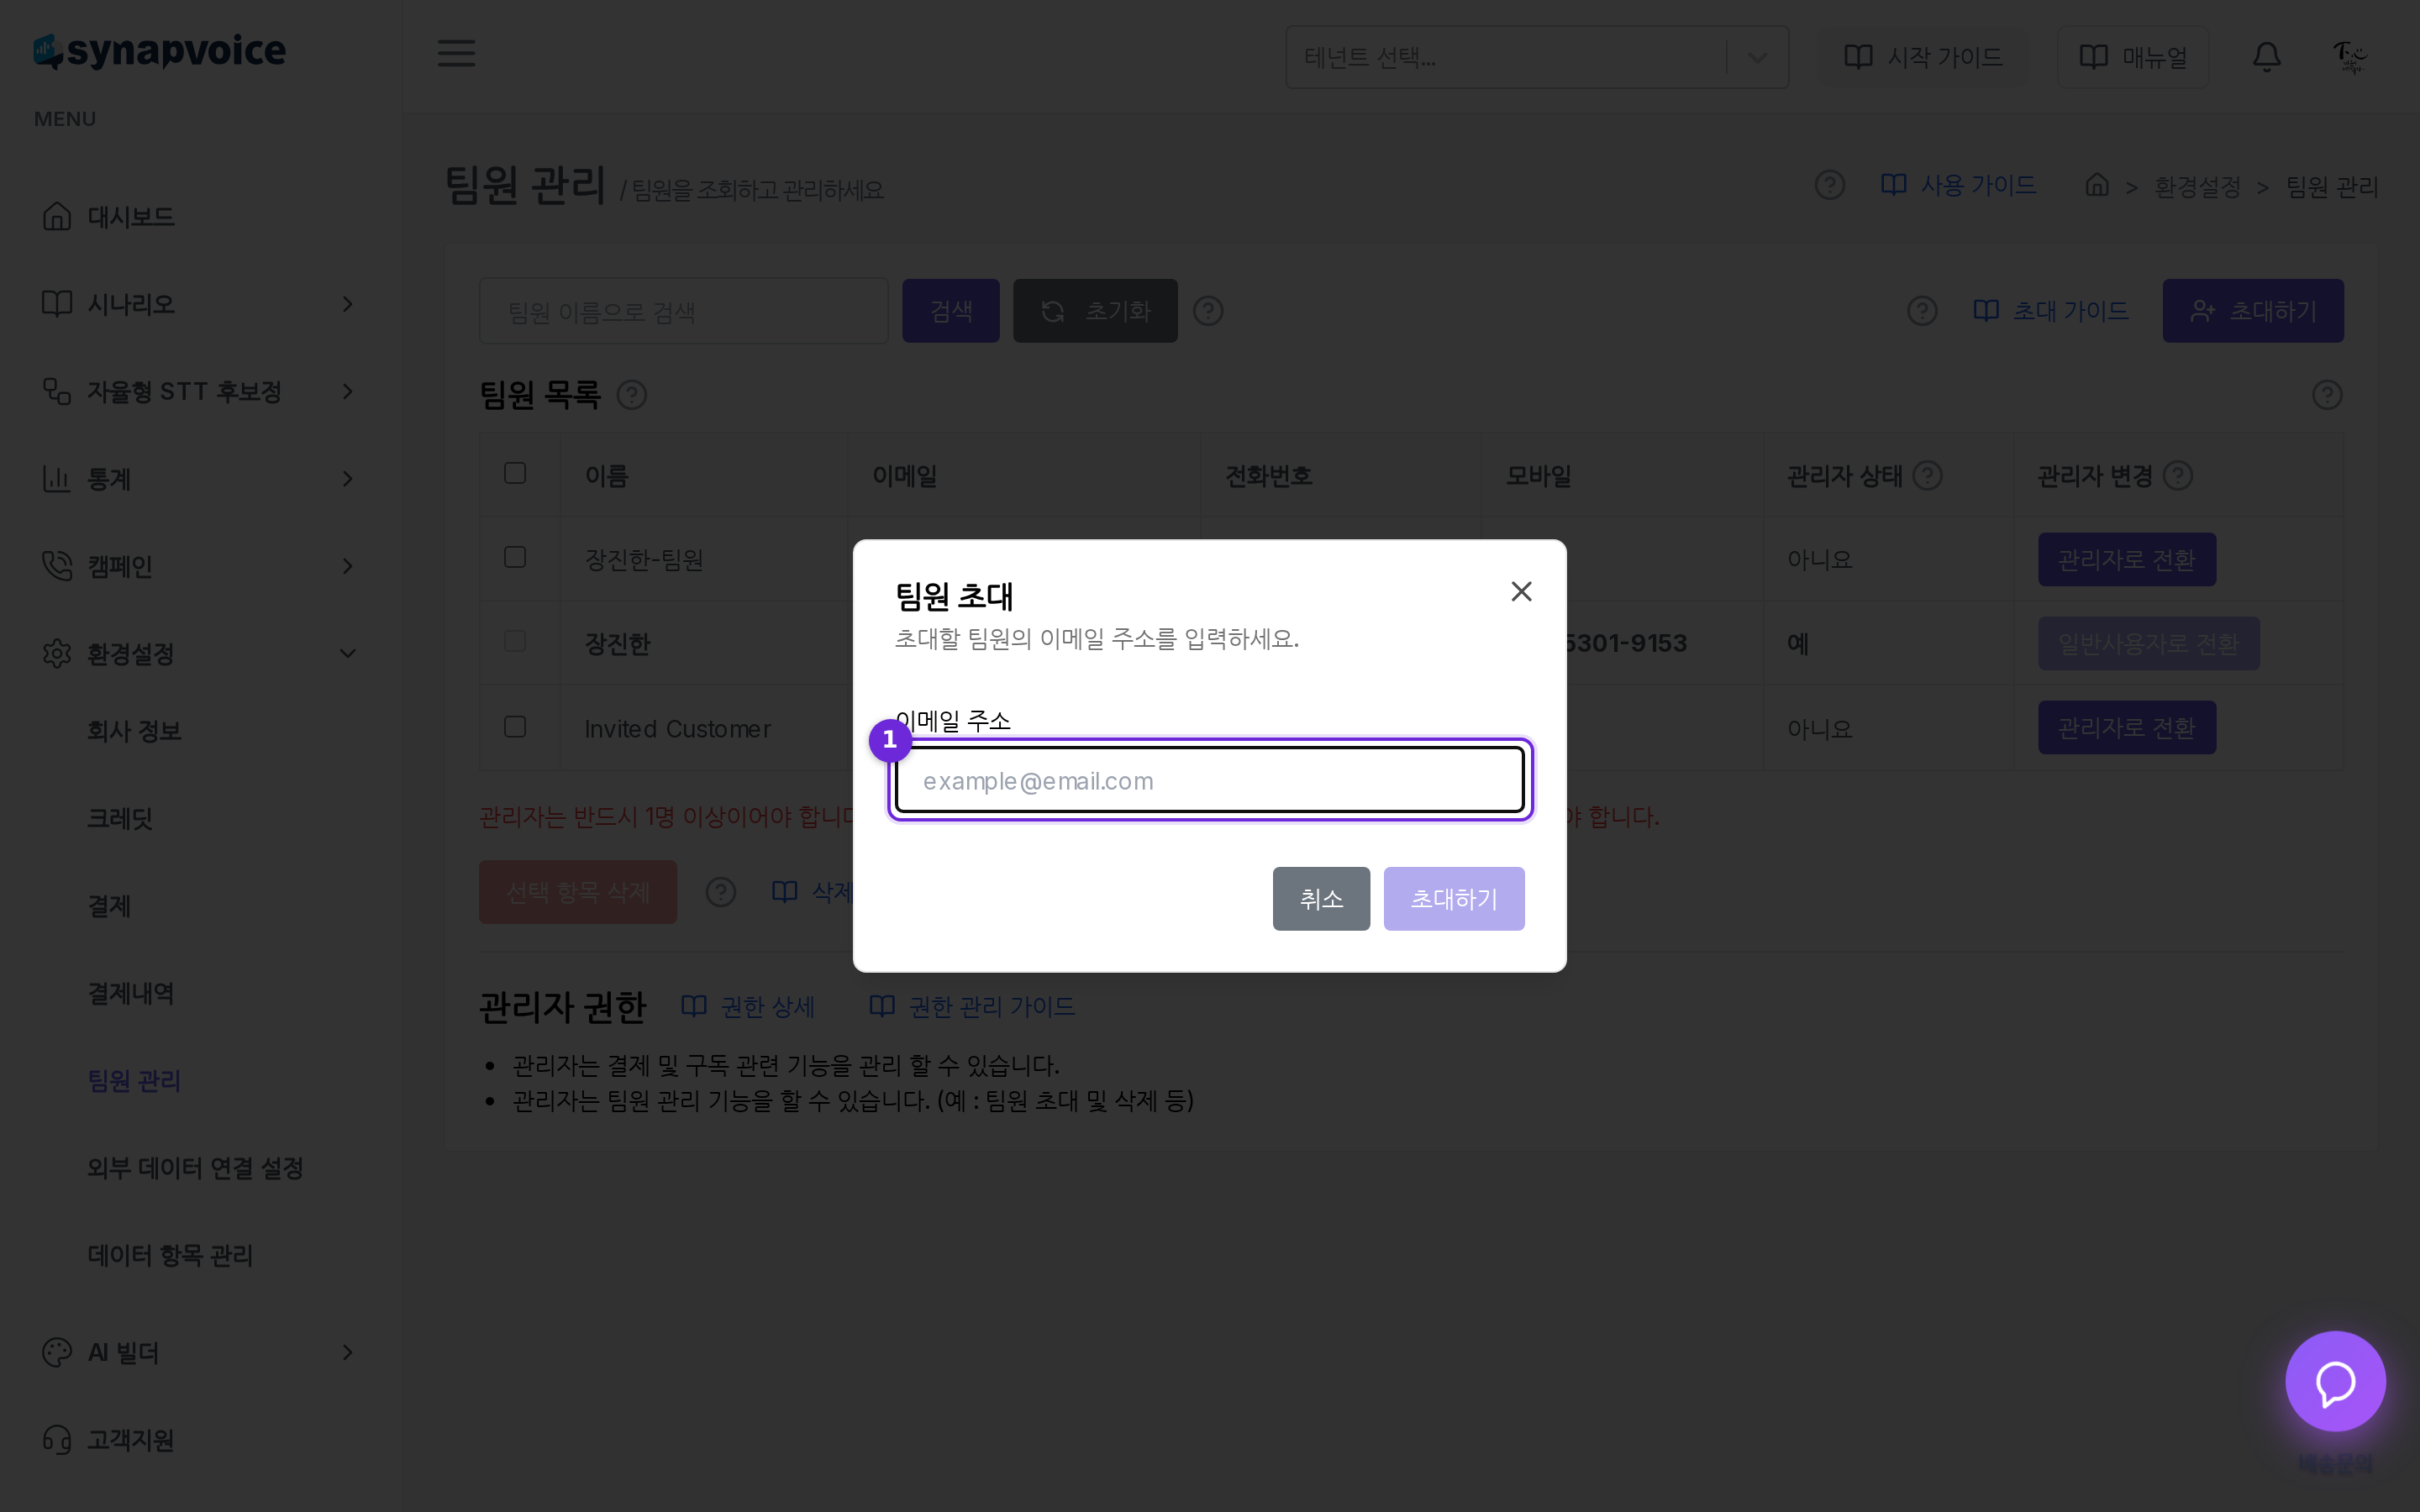Collapse the 환경설정 menu
Image resolution: width=2420 pixels, height=1512 pixels.
tap(200, 653)
